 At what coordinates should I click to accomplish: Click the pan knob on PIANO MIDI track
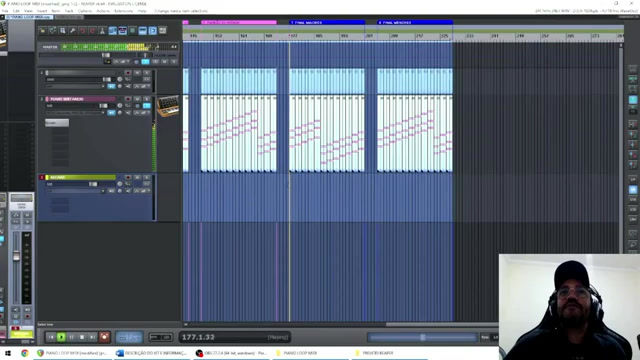click(120, 105)
